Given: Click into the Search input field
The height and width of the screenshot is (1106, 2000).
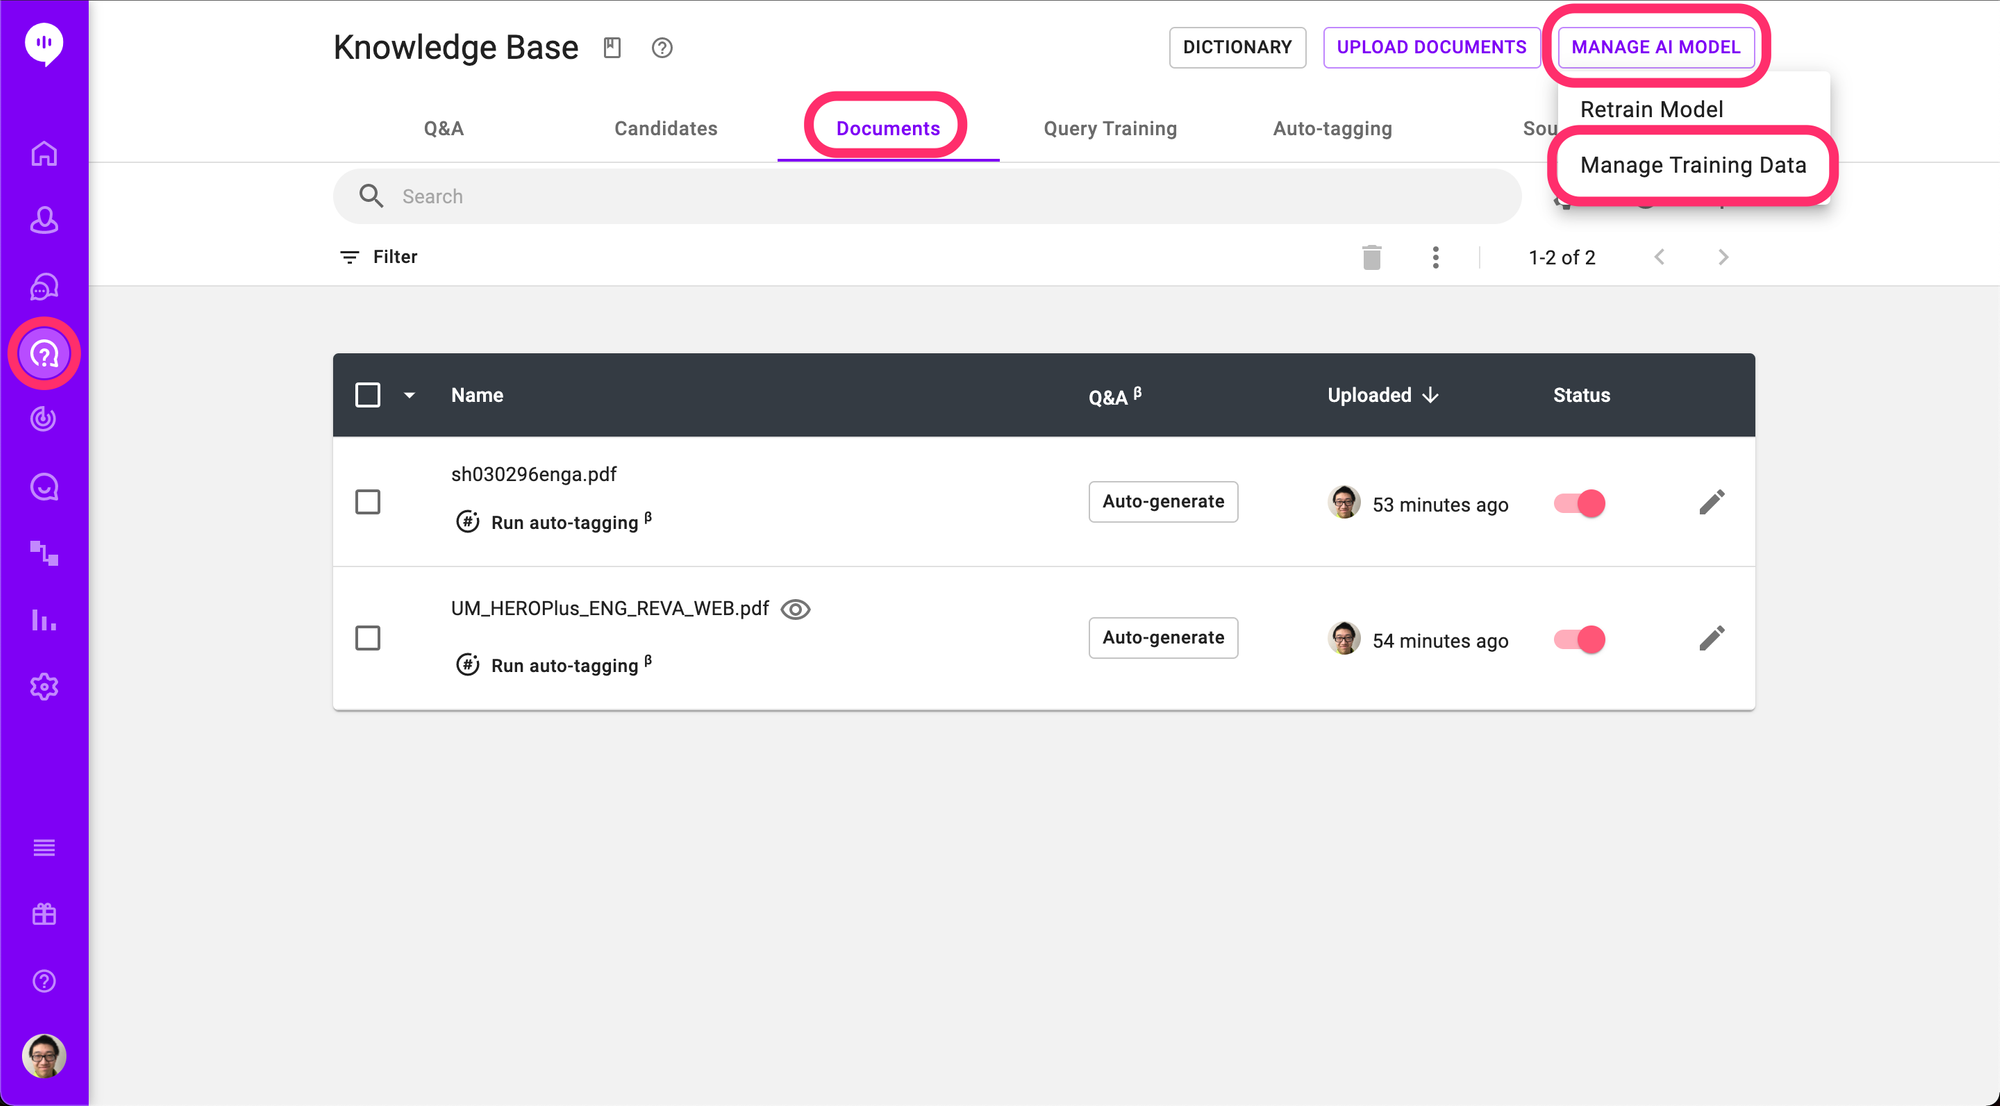Looking at the screenshot, I should pyautogui.click(x=930, y=196).
